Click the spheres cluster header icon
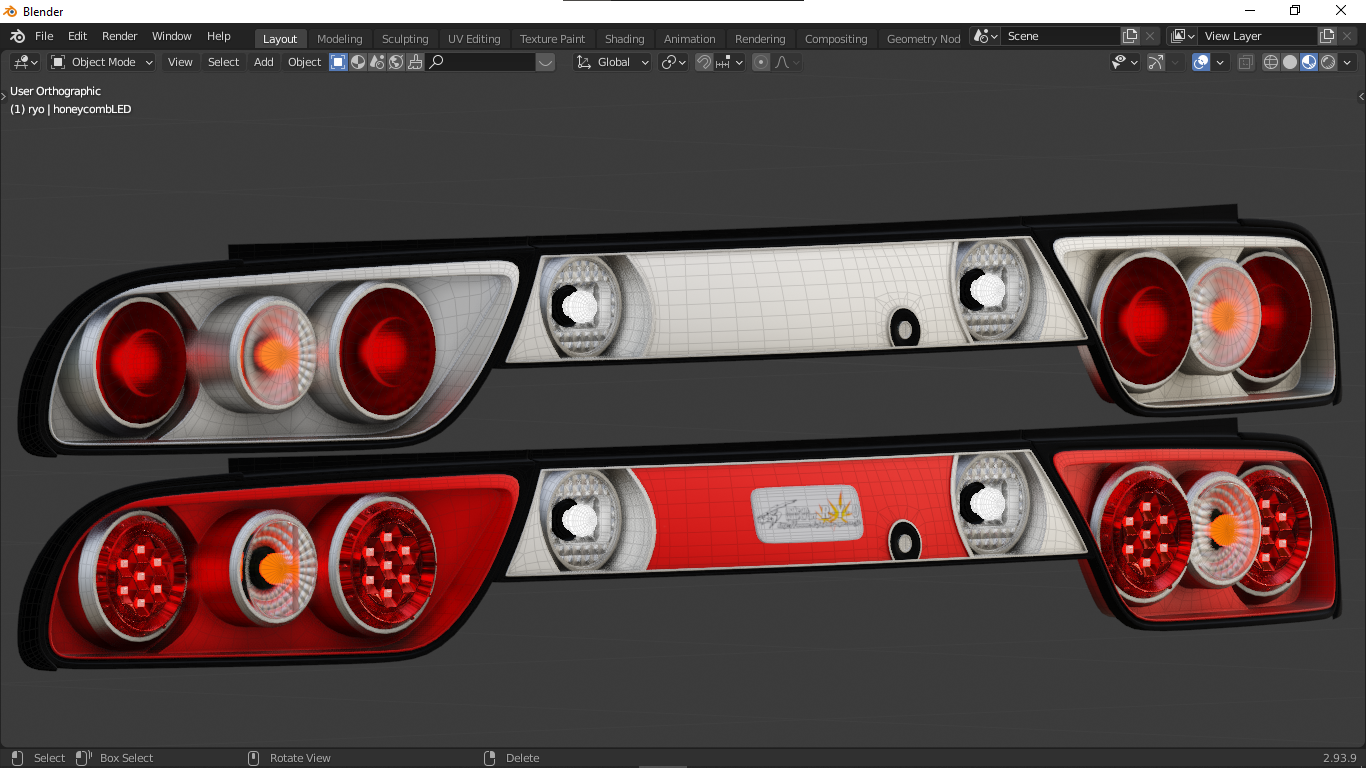Viewport: 1366px width, 768px height. pyautogui.click(x=377, y=62)
